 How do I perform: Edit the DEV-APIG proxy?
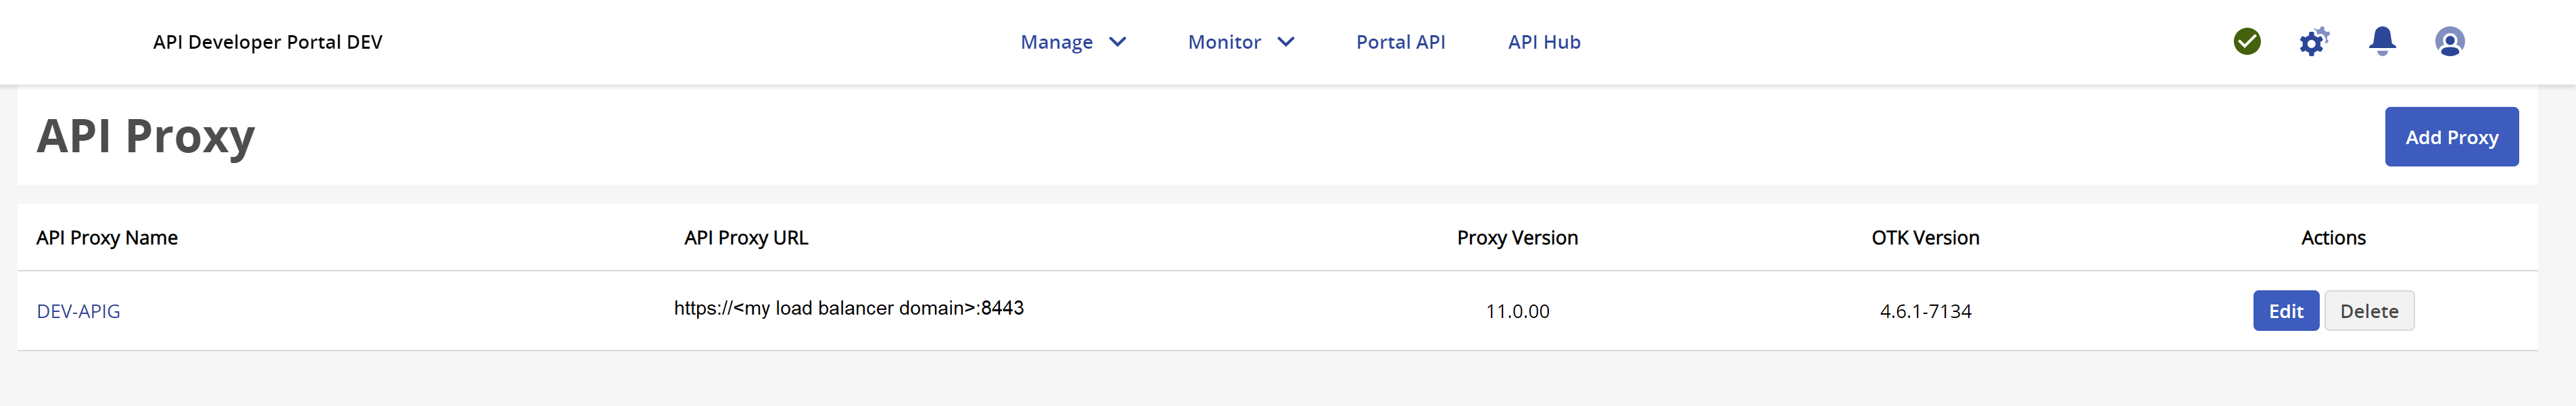click(2285, 311)
